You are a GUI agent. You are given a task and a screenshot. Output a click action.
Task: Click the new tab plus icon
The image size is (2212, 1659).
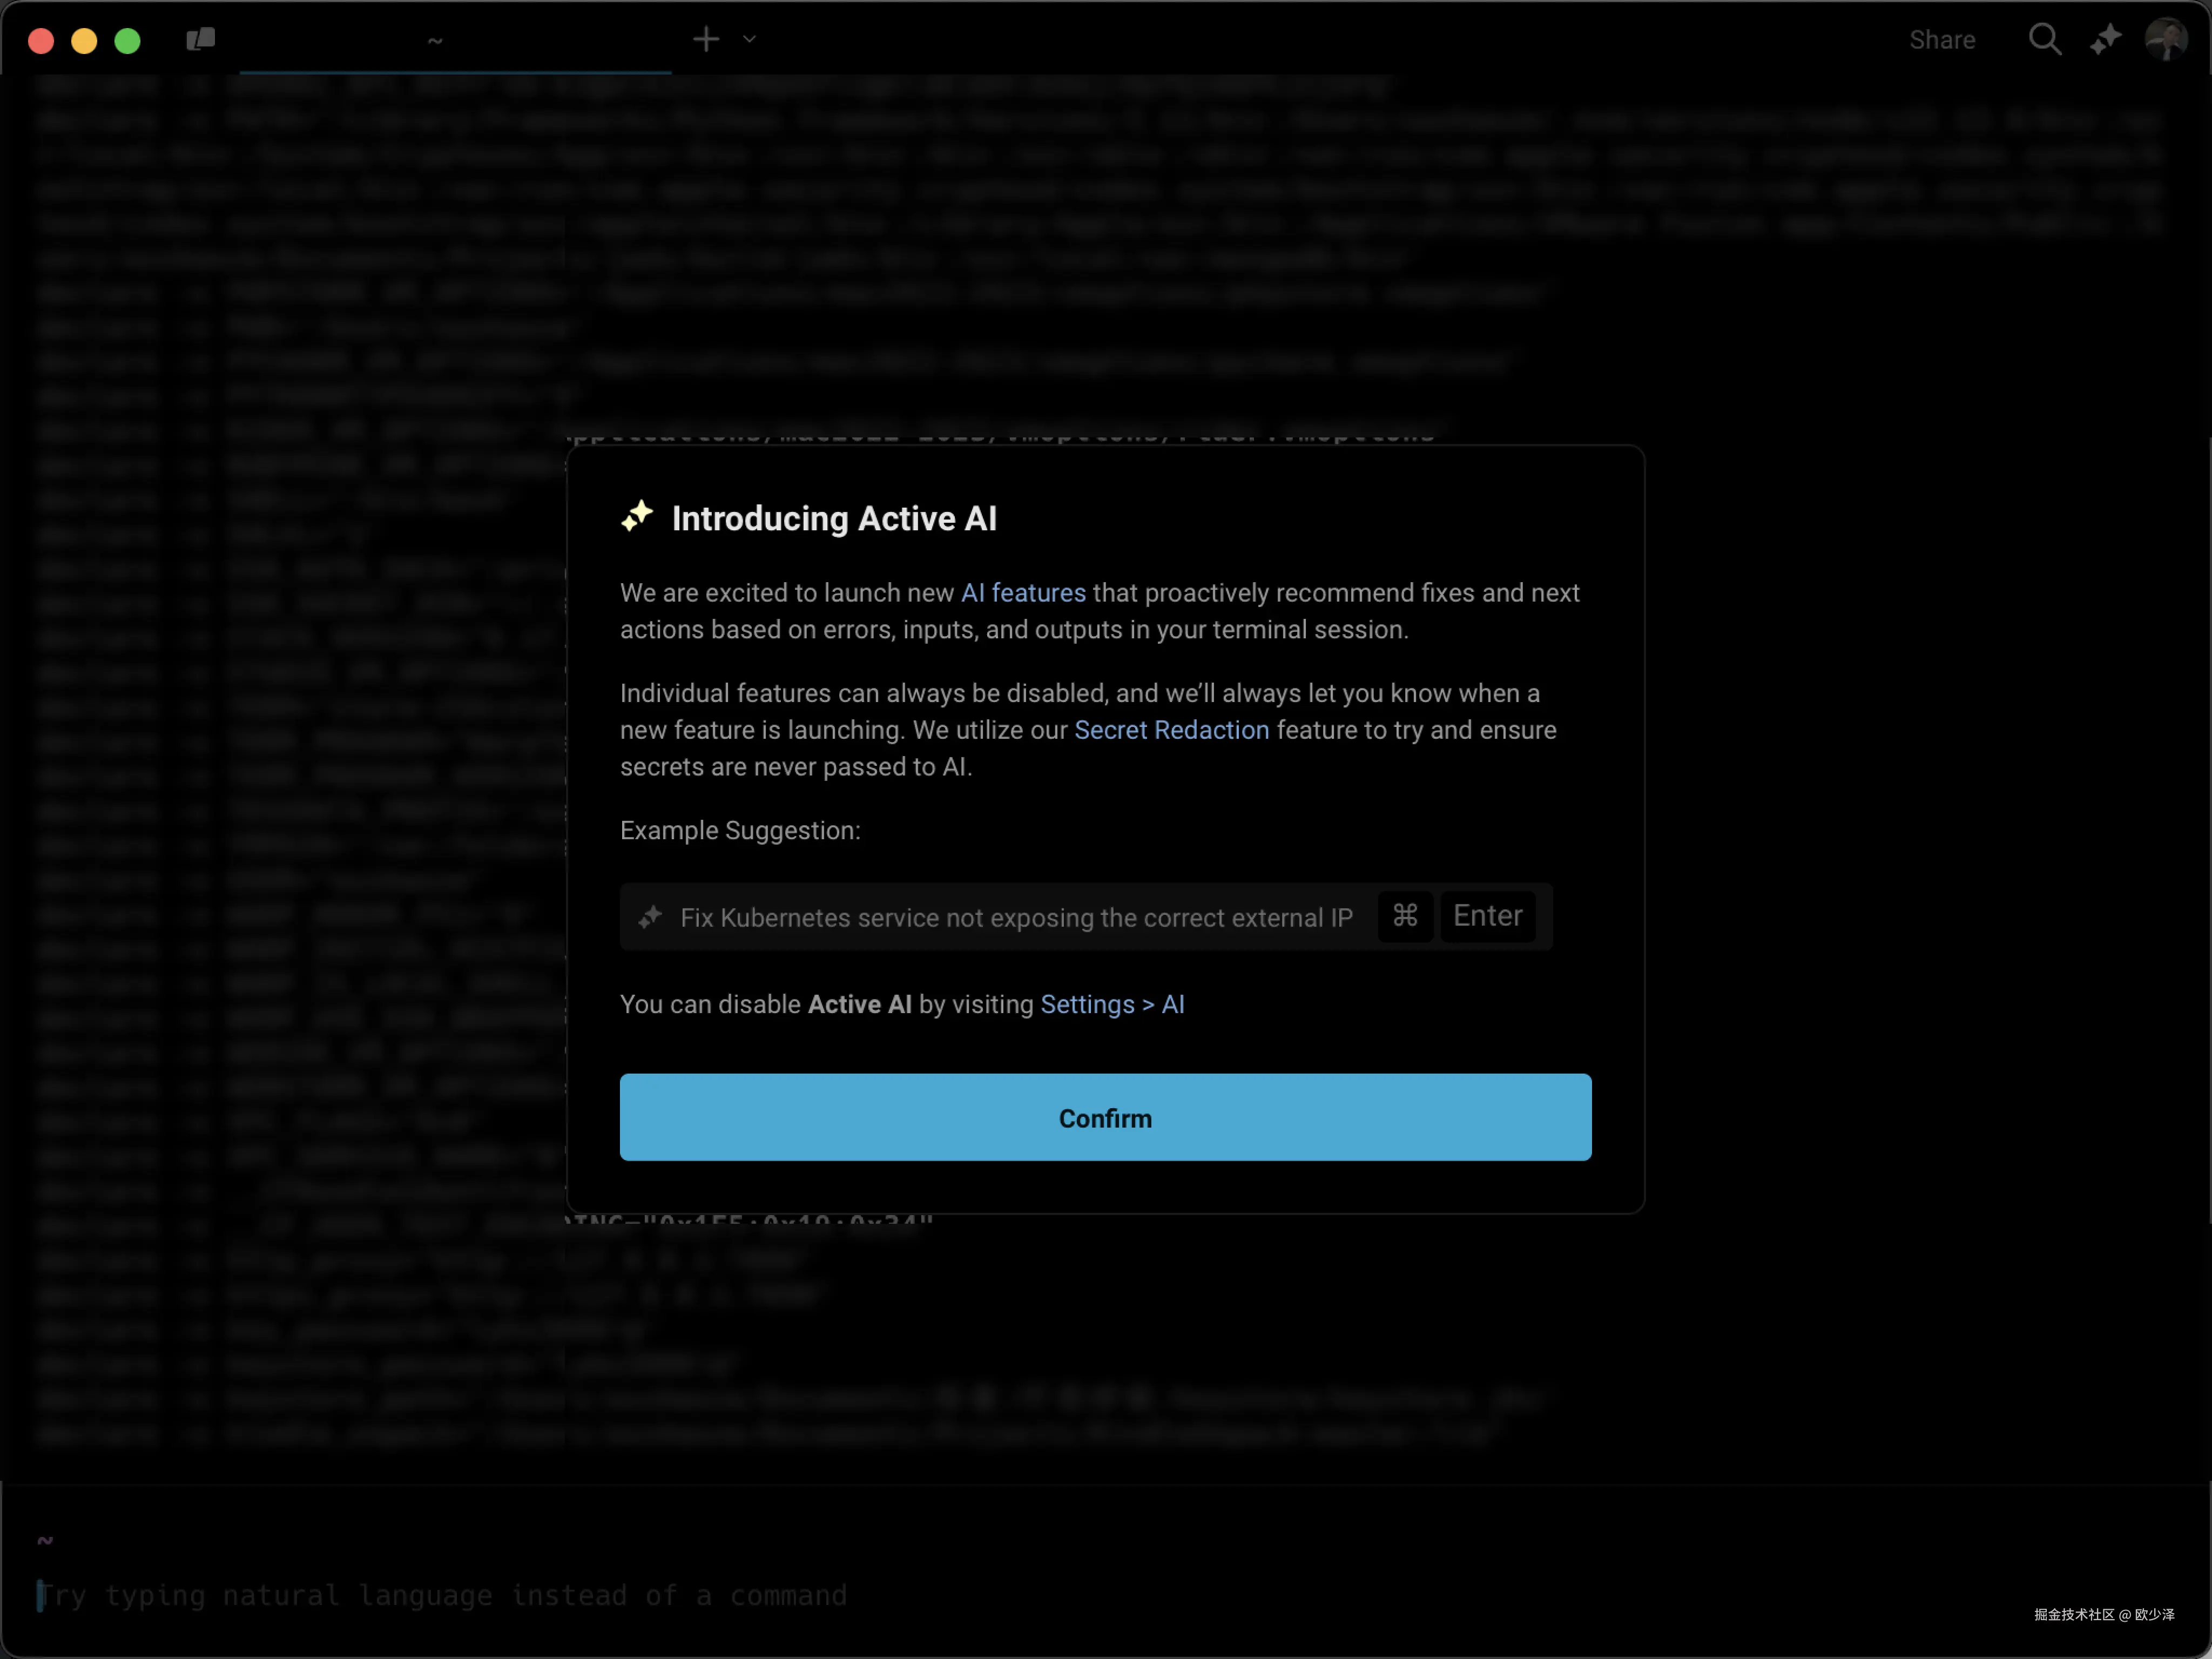[706, 39]
